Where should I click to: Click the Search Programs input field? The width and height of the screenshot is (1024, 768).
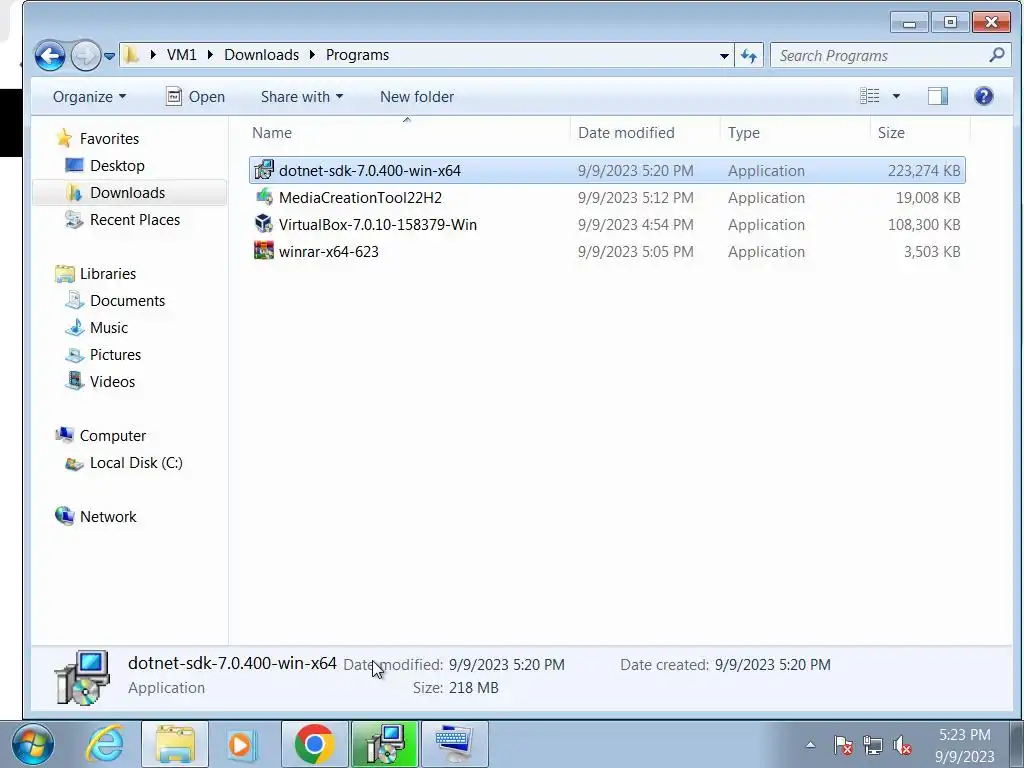(882, 56)
